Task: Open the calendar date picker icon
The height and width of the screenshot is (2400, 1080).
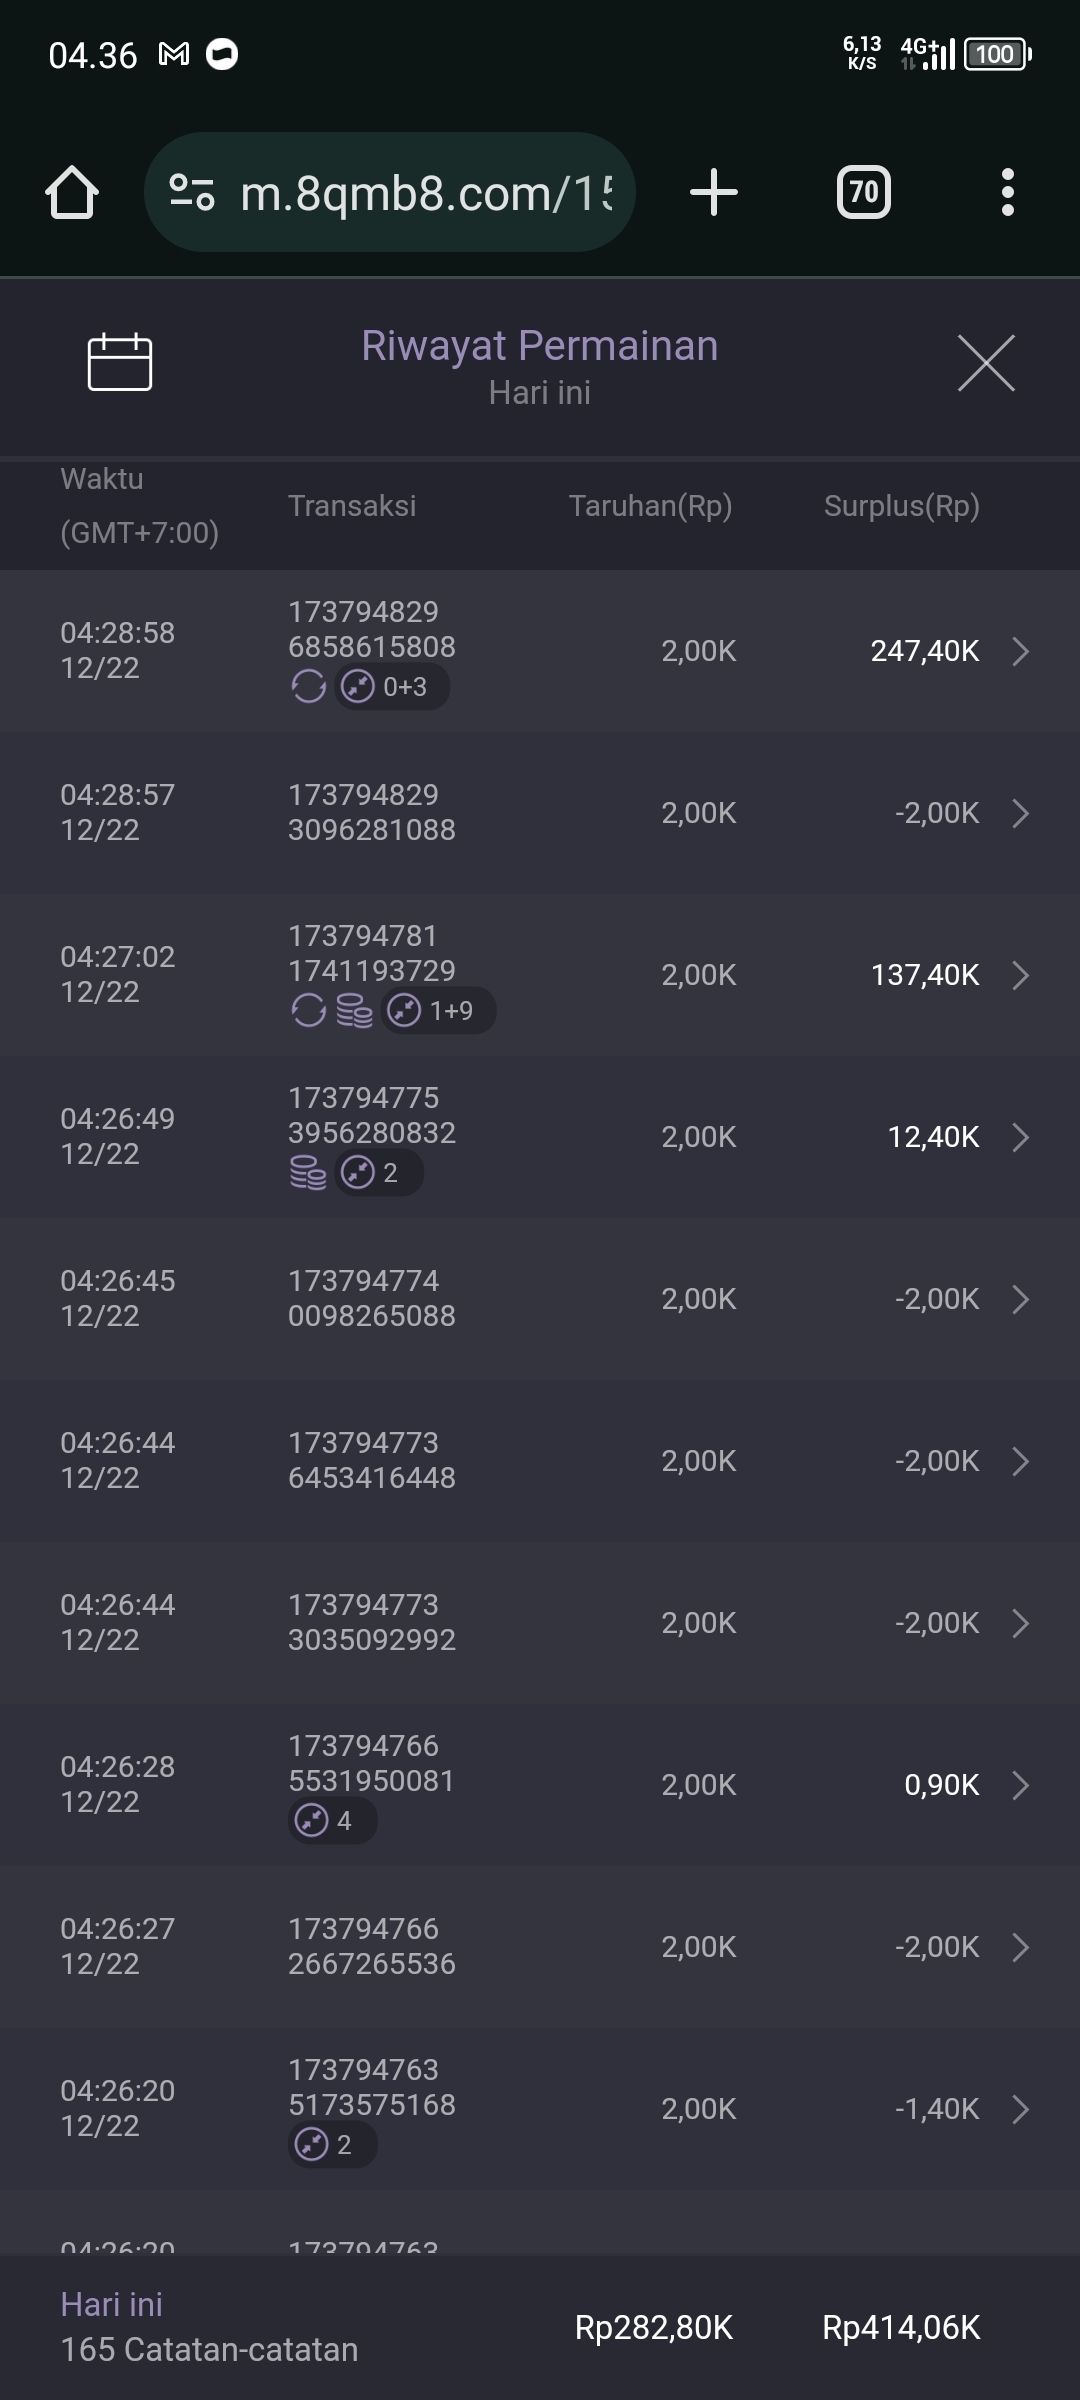Action: coord(120,361)
